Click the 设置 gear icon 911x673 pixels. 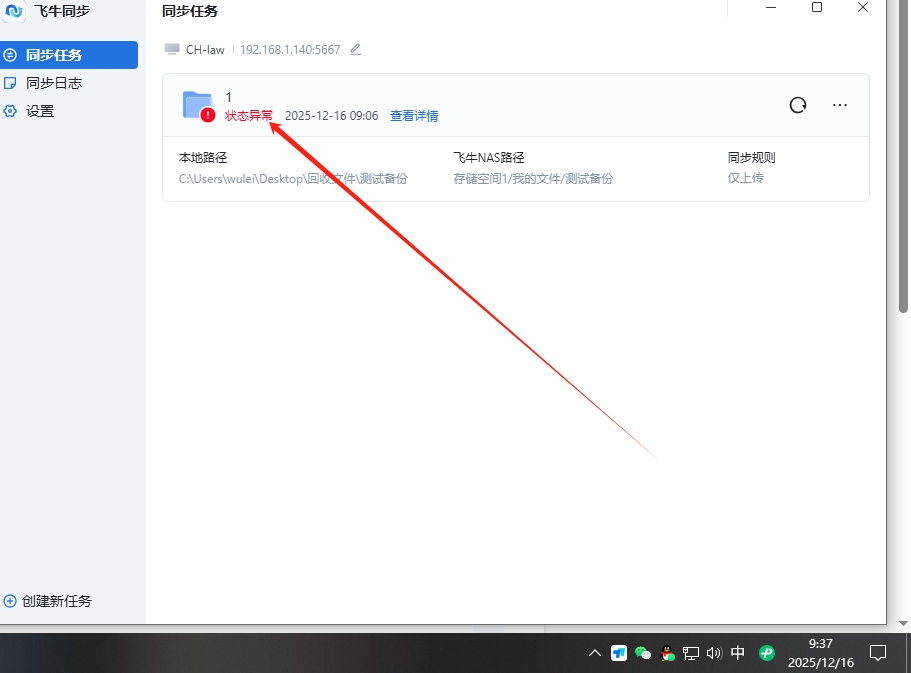point(10,111)
